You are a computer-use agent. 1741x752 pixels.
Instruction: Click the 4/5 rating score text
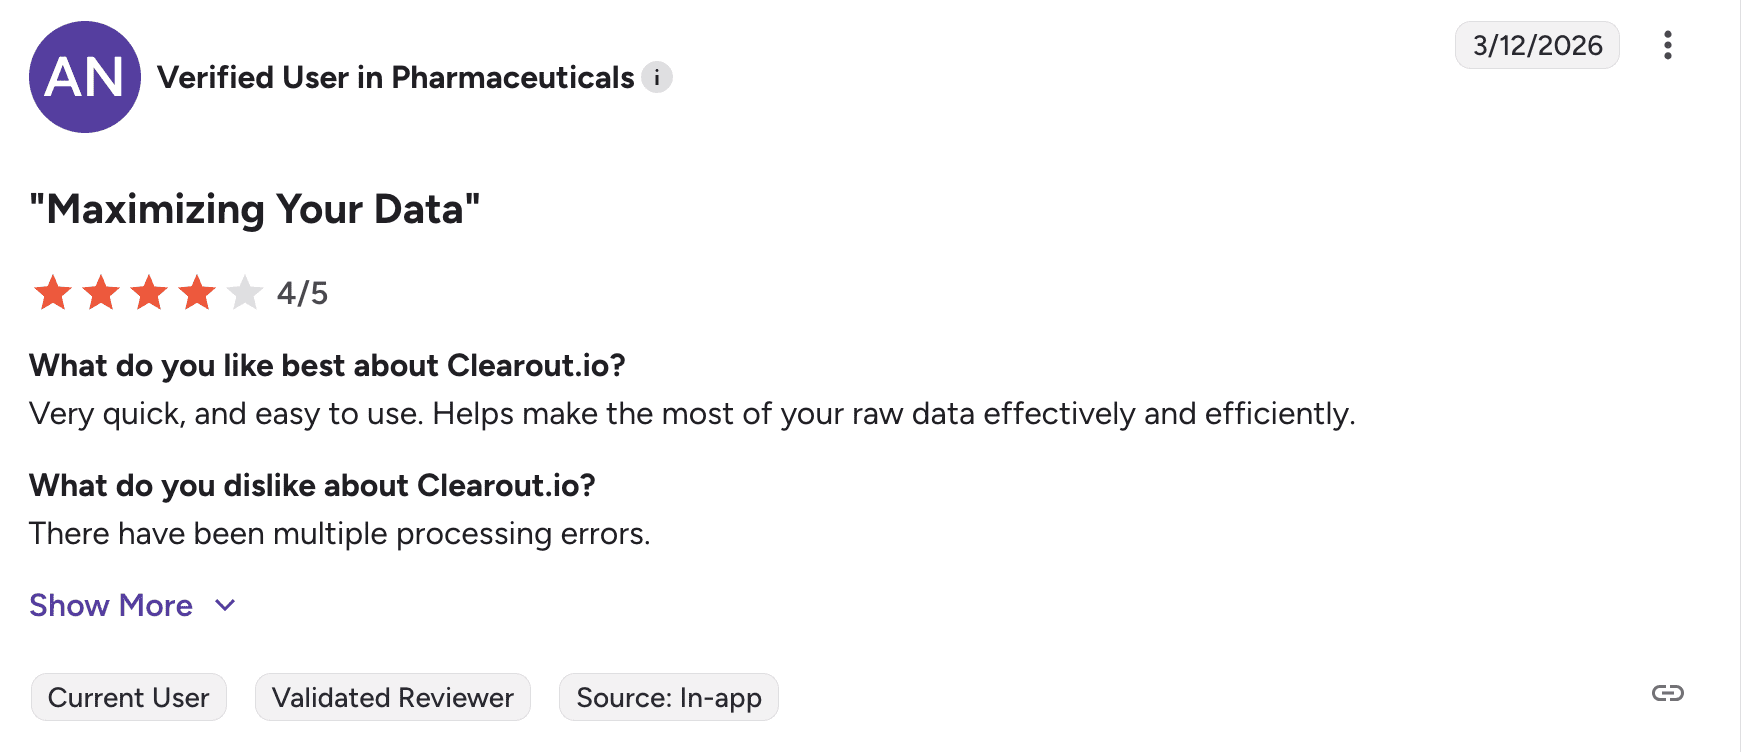[302, 293]
